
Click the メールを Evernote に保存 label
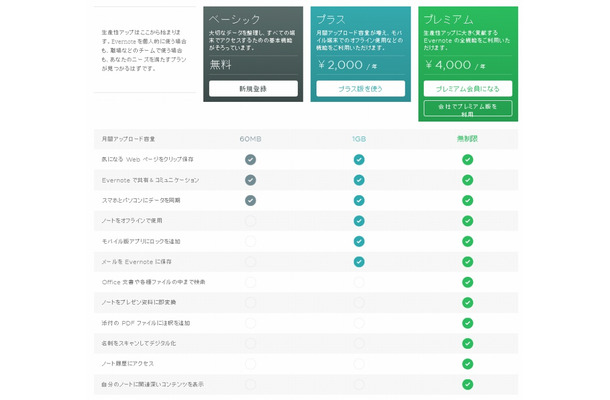(x=137, y=261)
